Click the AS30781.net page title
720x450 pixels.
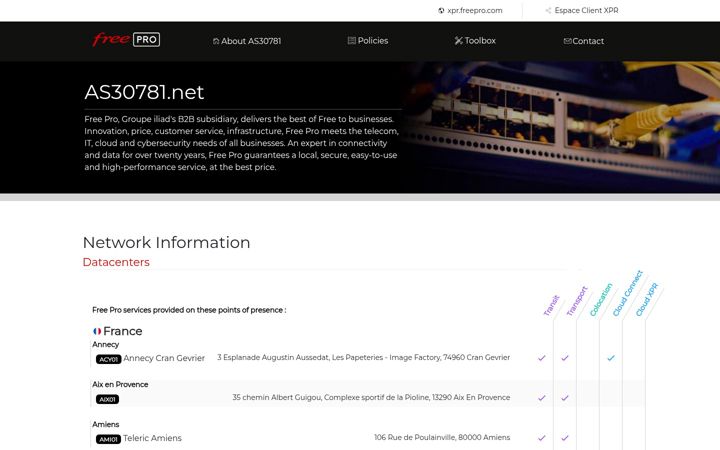point(144,92)
